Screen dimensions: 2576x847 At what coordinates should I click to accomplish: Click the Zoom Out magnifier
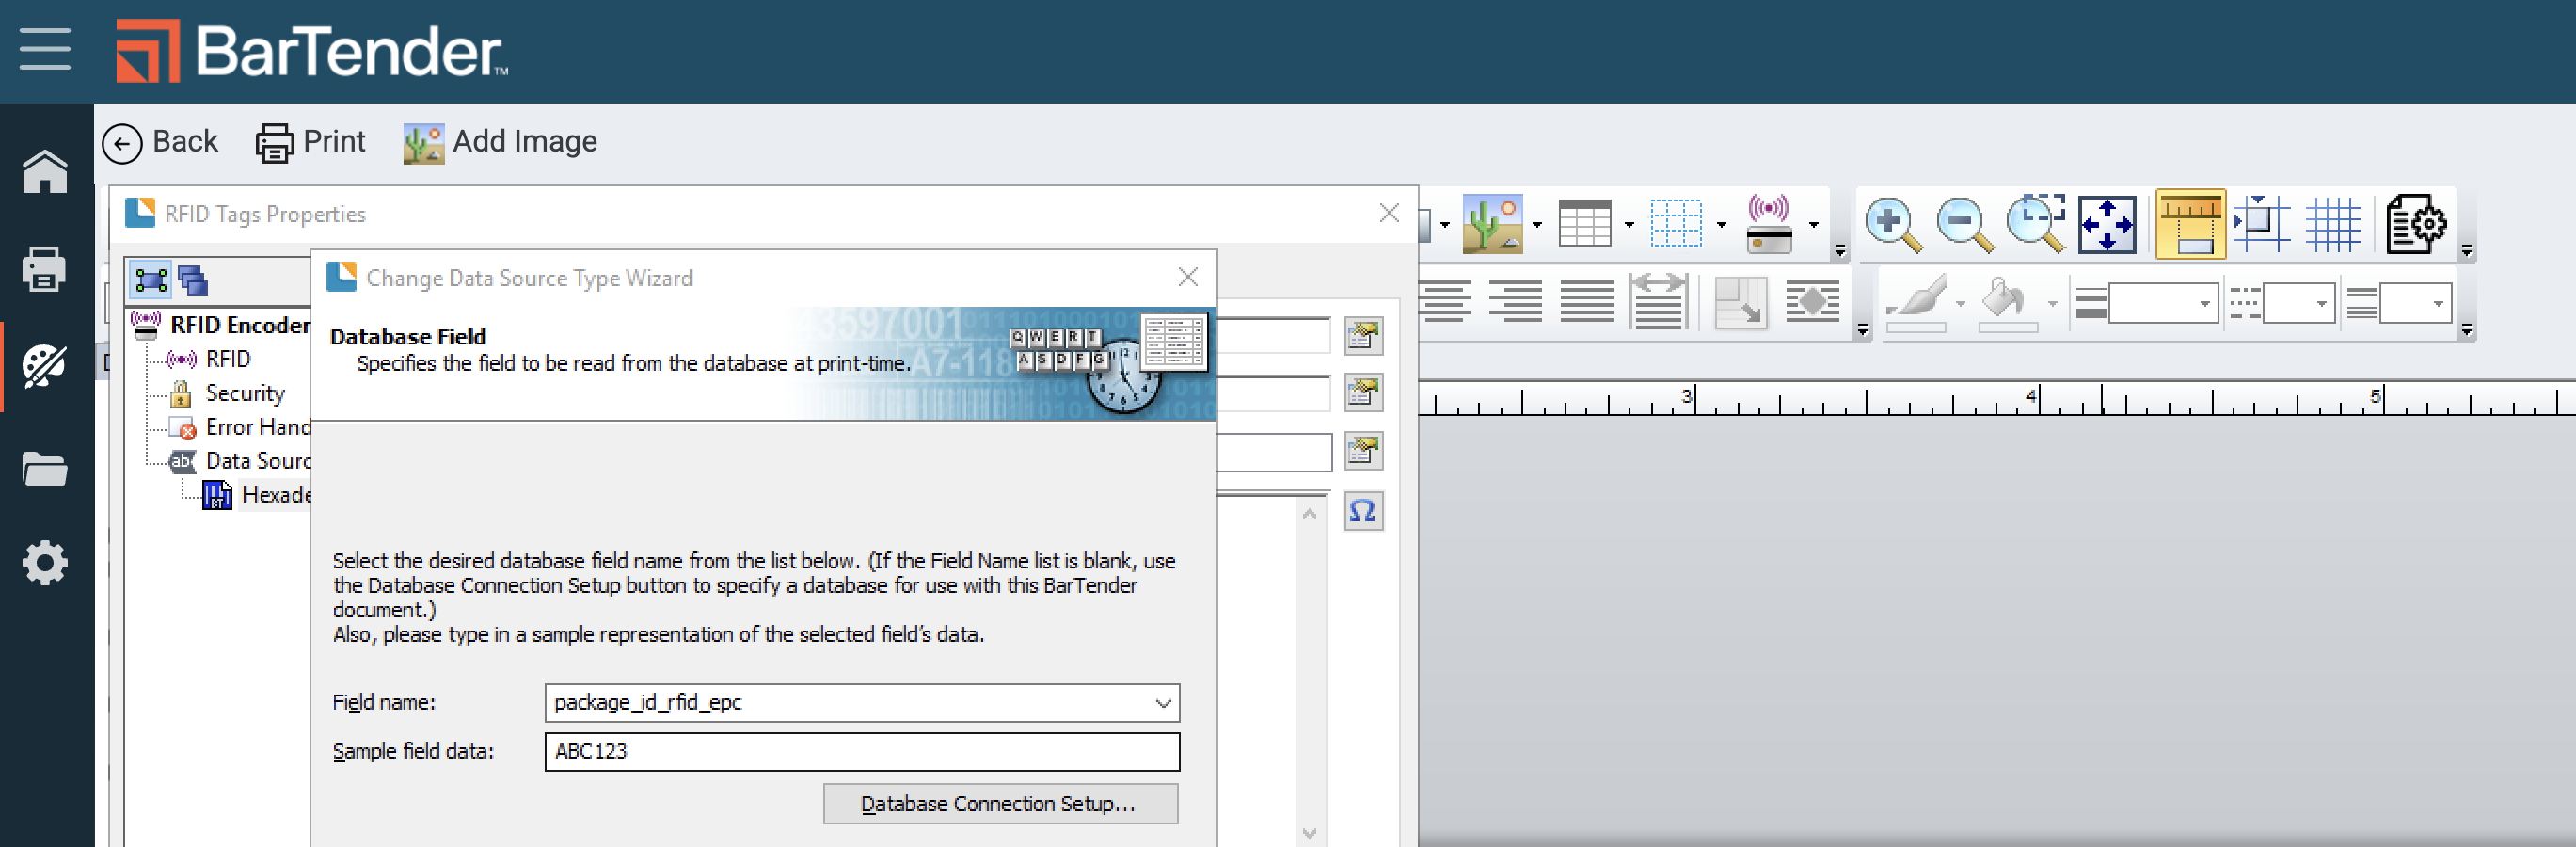(1964, 224)
